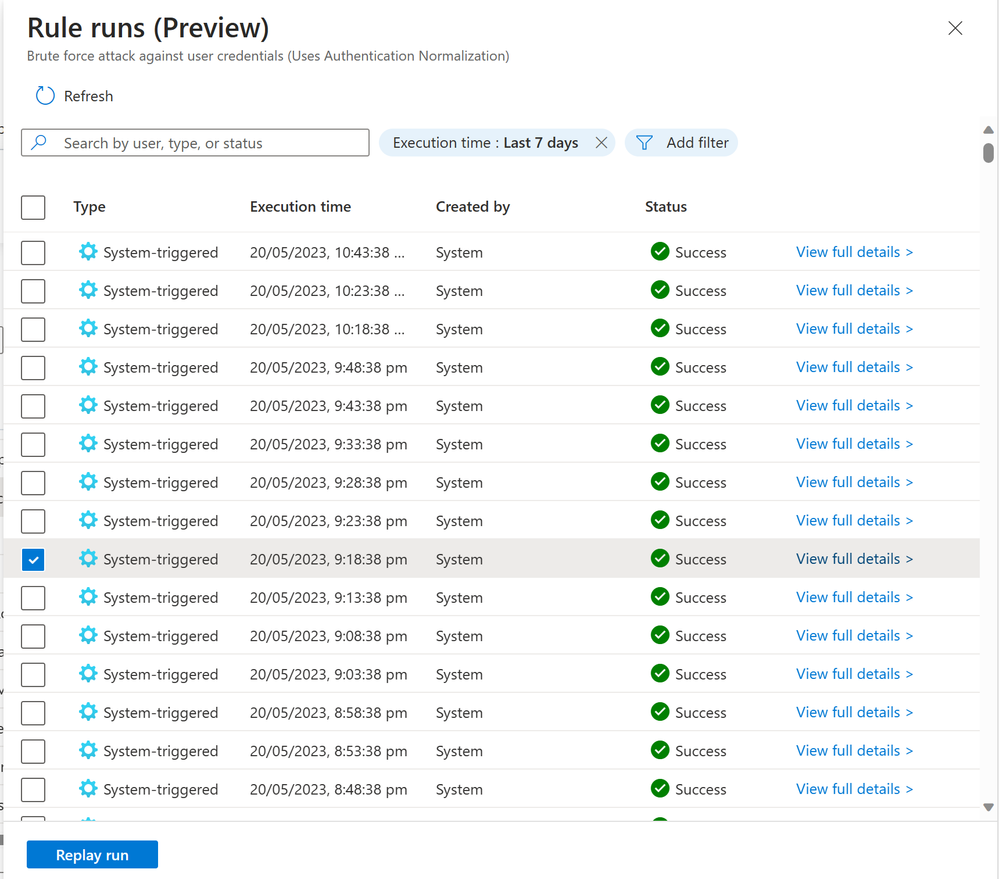Click the gear icon in 9:33:38 pm row

[x=88, y=443]
